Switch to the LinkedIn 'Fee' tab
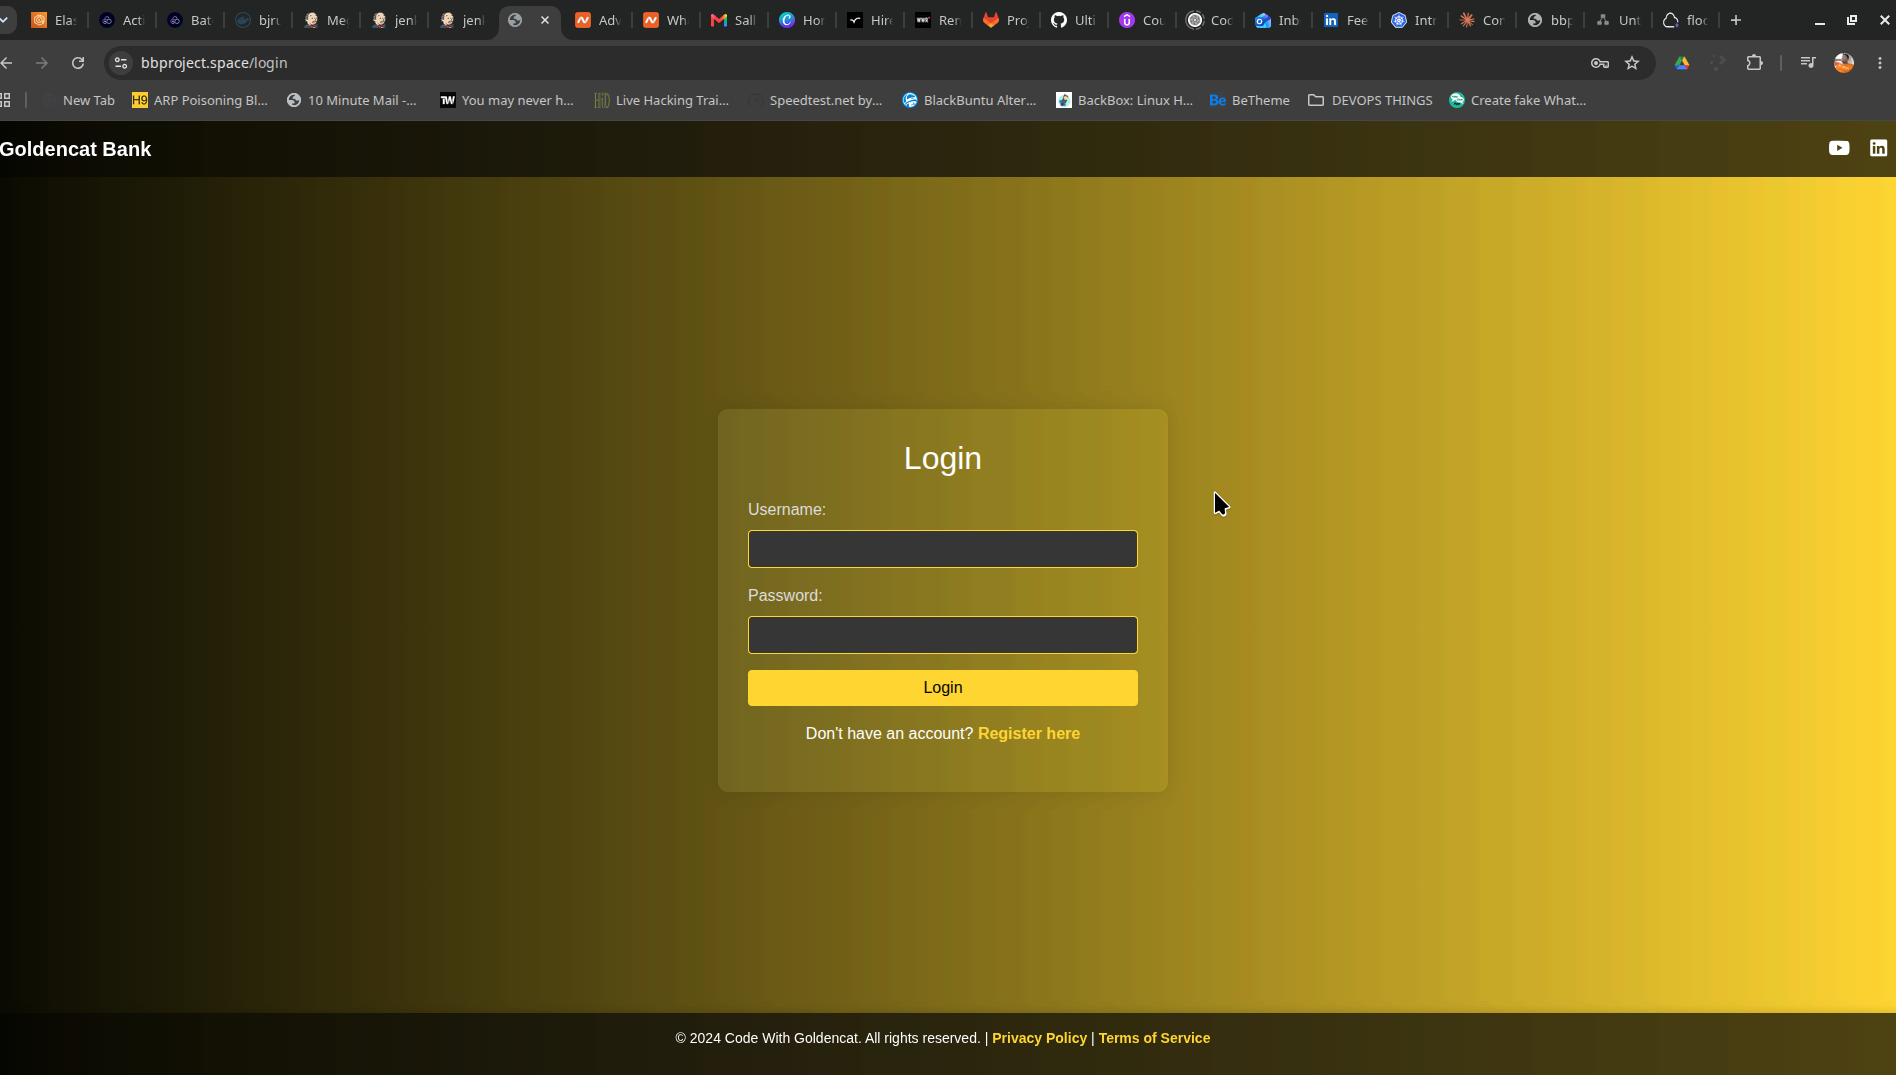The height and width of the screenshot is (1075, 1896). click(1346, 20)
